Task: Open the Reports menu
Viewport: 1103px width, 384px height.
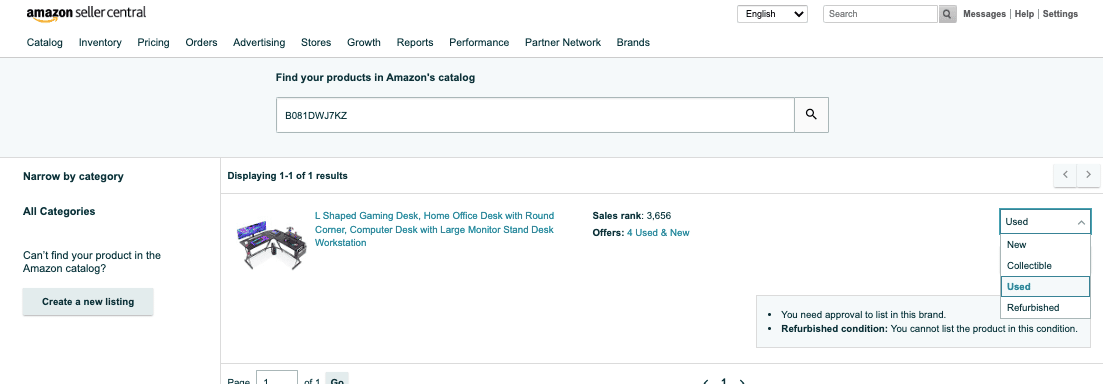Action: pyautogui.click(x=415, y=42)
